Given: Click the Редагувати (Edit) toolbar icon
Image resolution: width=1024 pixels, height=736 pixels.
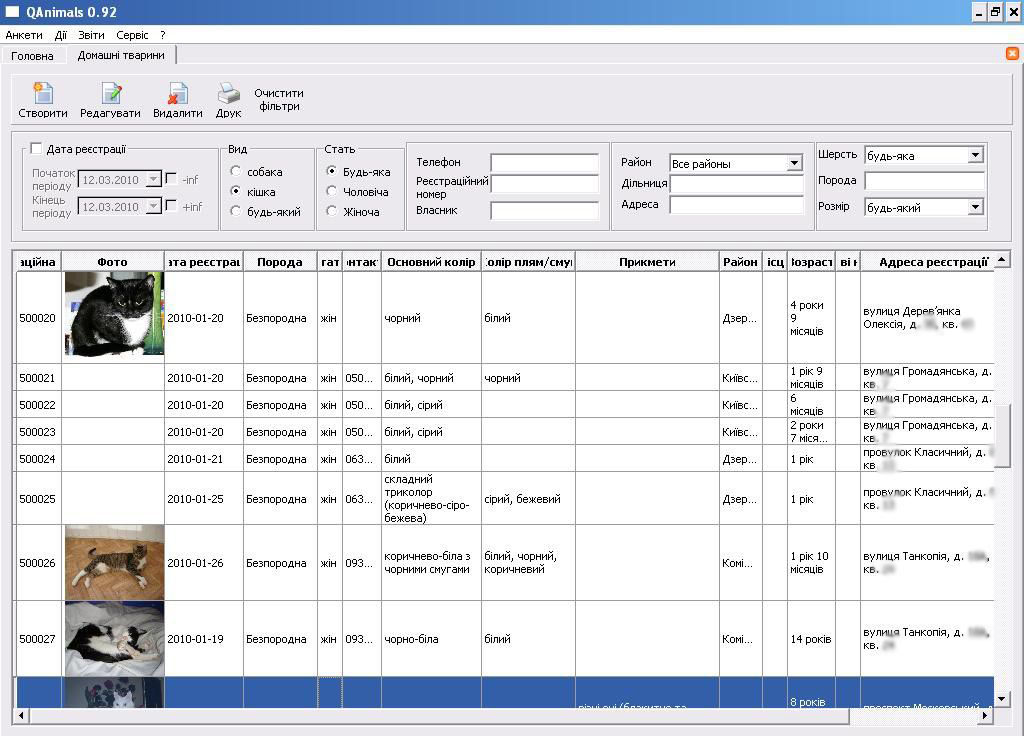Looking at the screenshot, I should click(x=111, y=94).
